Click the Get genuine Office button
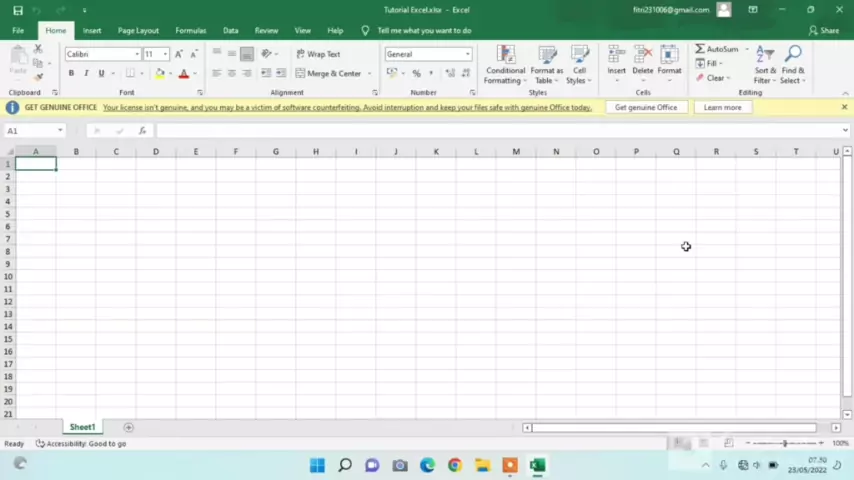Viewport: 854px width, 480px height. coord(645,107)
